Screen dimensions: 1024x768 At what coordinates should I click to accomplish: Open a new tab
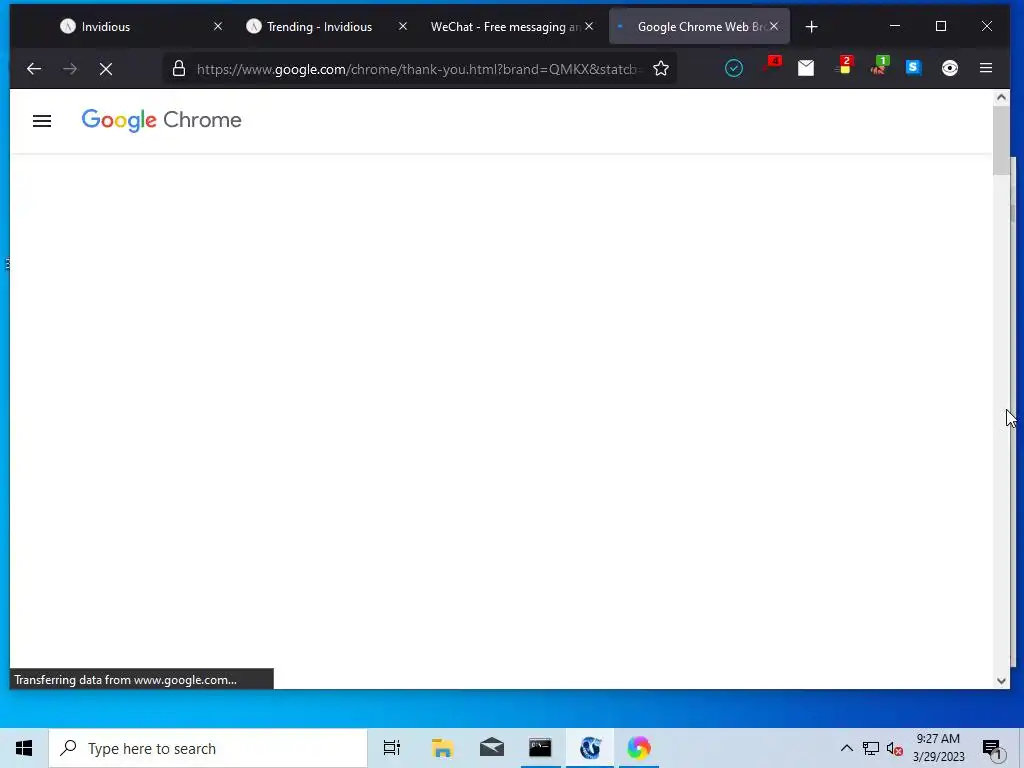pos(811,27)
